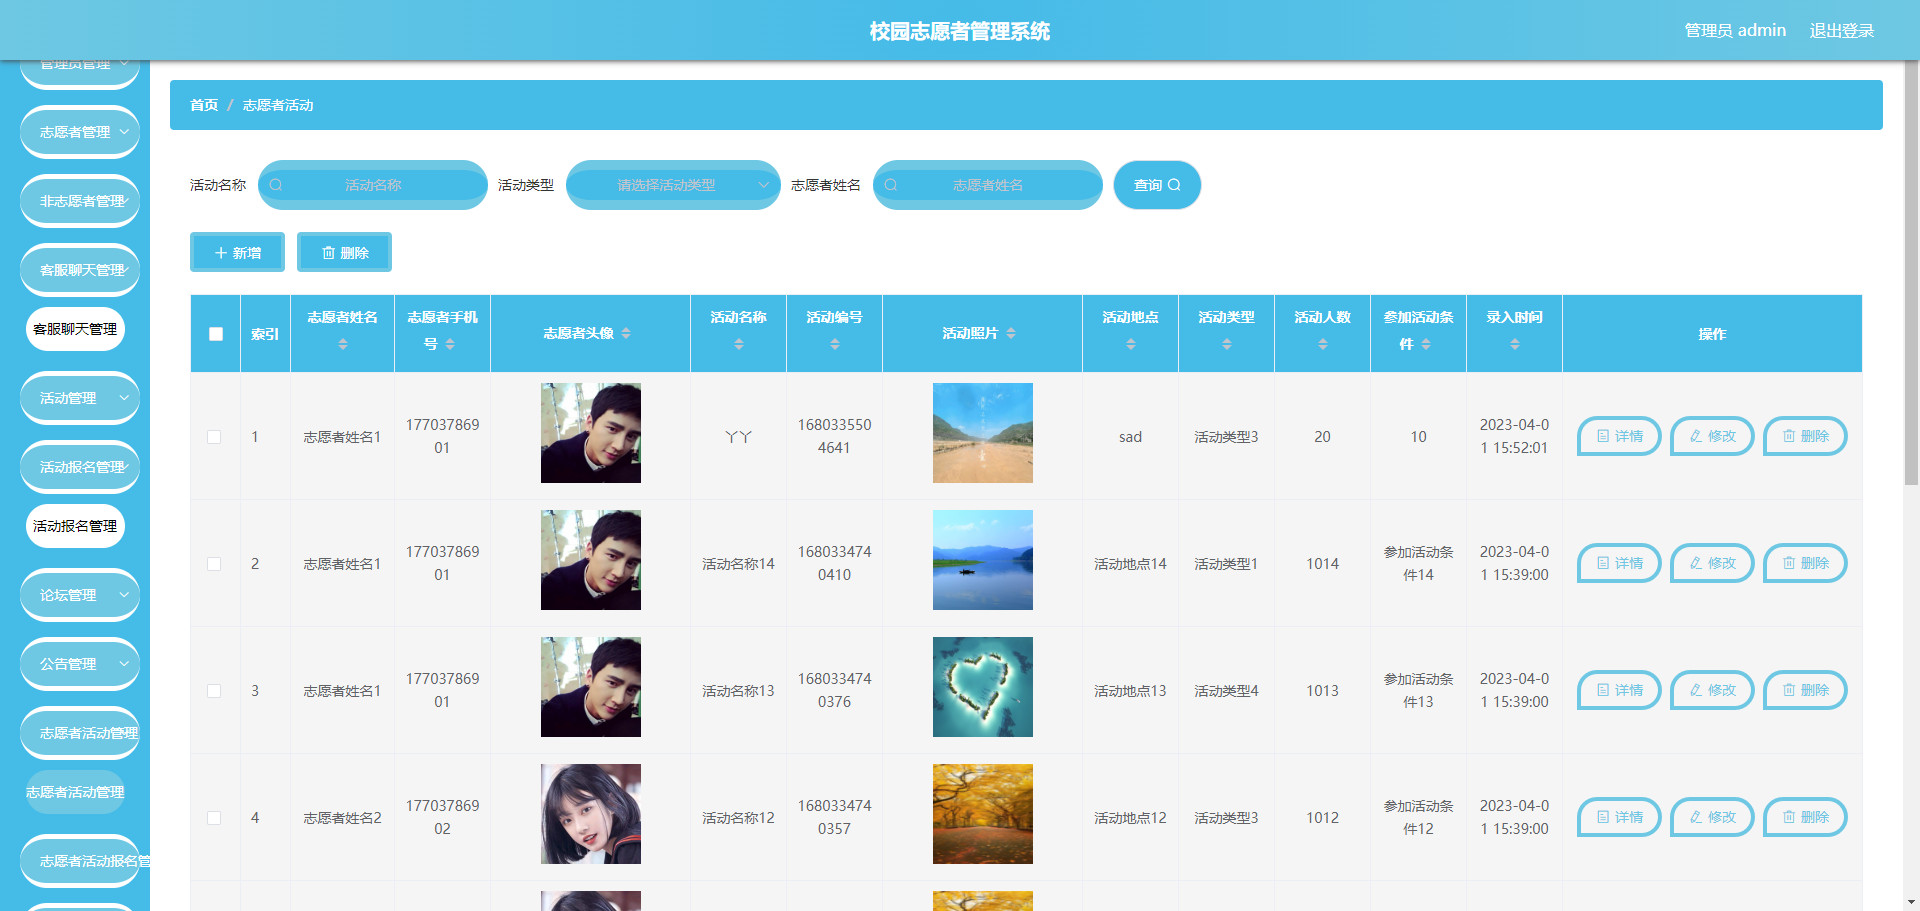Open volunteer avatar thumbnail in row 1
This screenshot has width=1920, height=911.
coord(591,433)
